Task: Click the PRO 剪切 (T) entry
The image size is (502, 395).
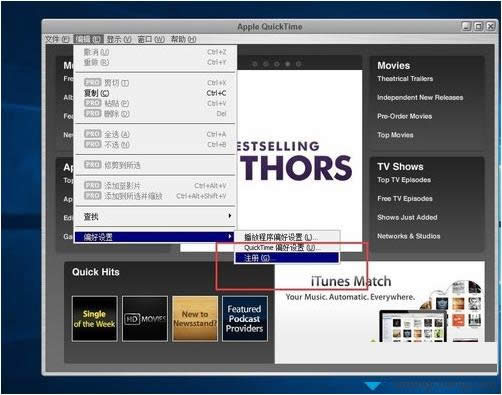Action: tap(155, 83)
